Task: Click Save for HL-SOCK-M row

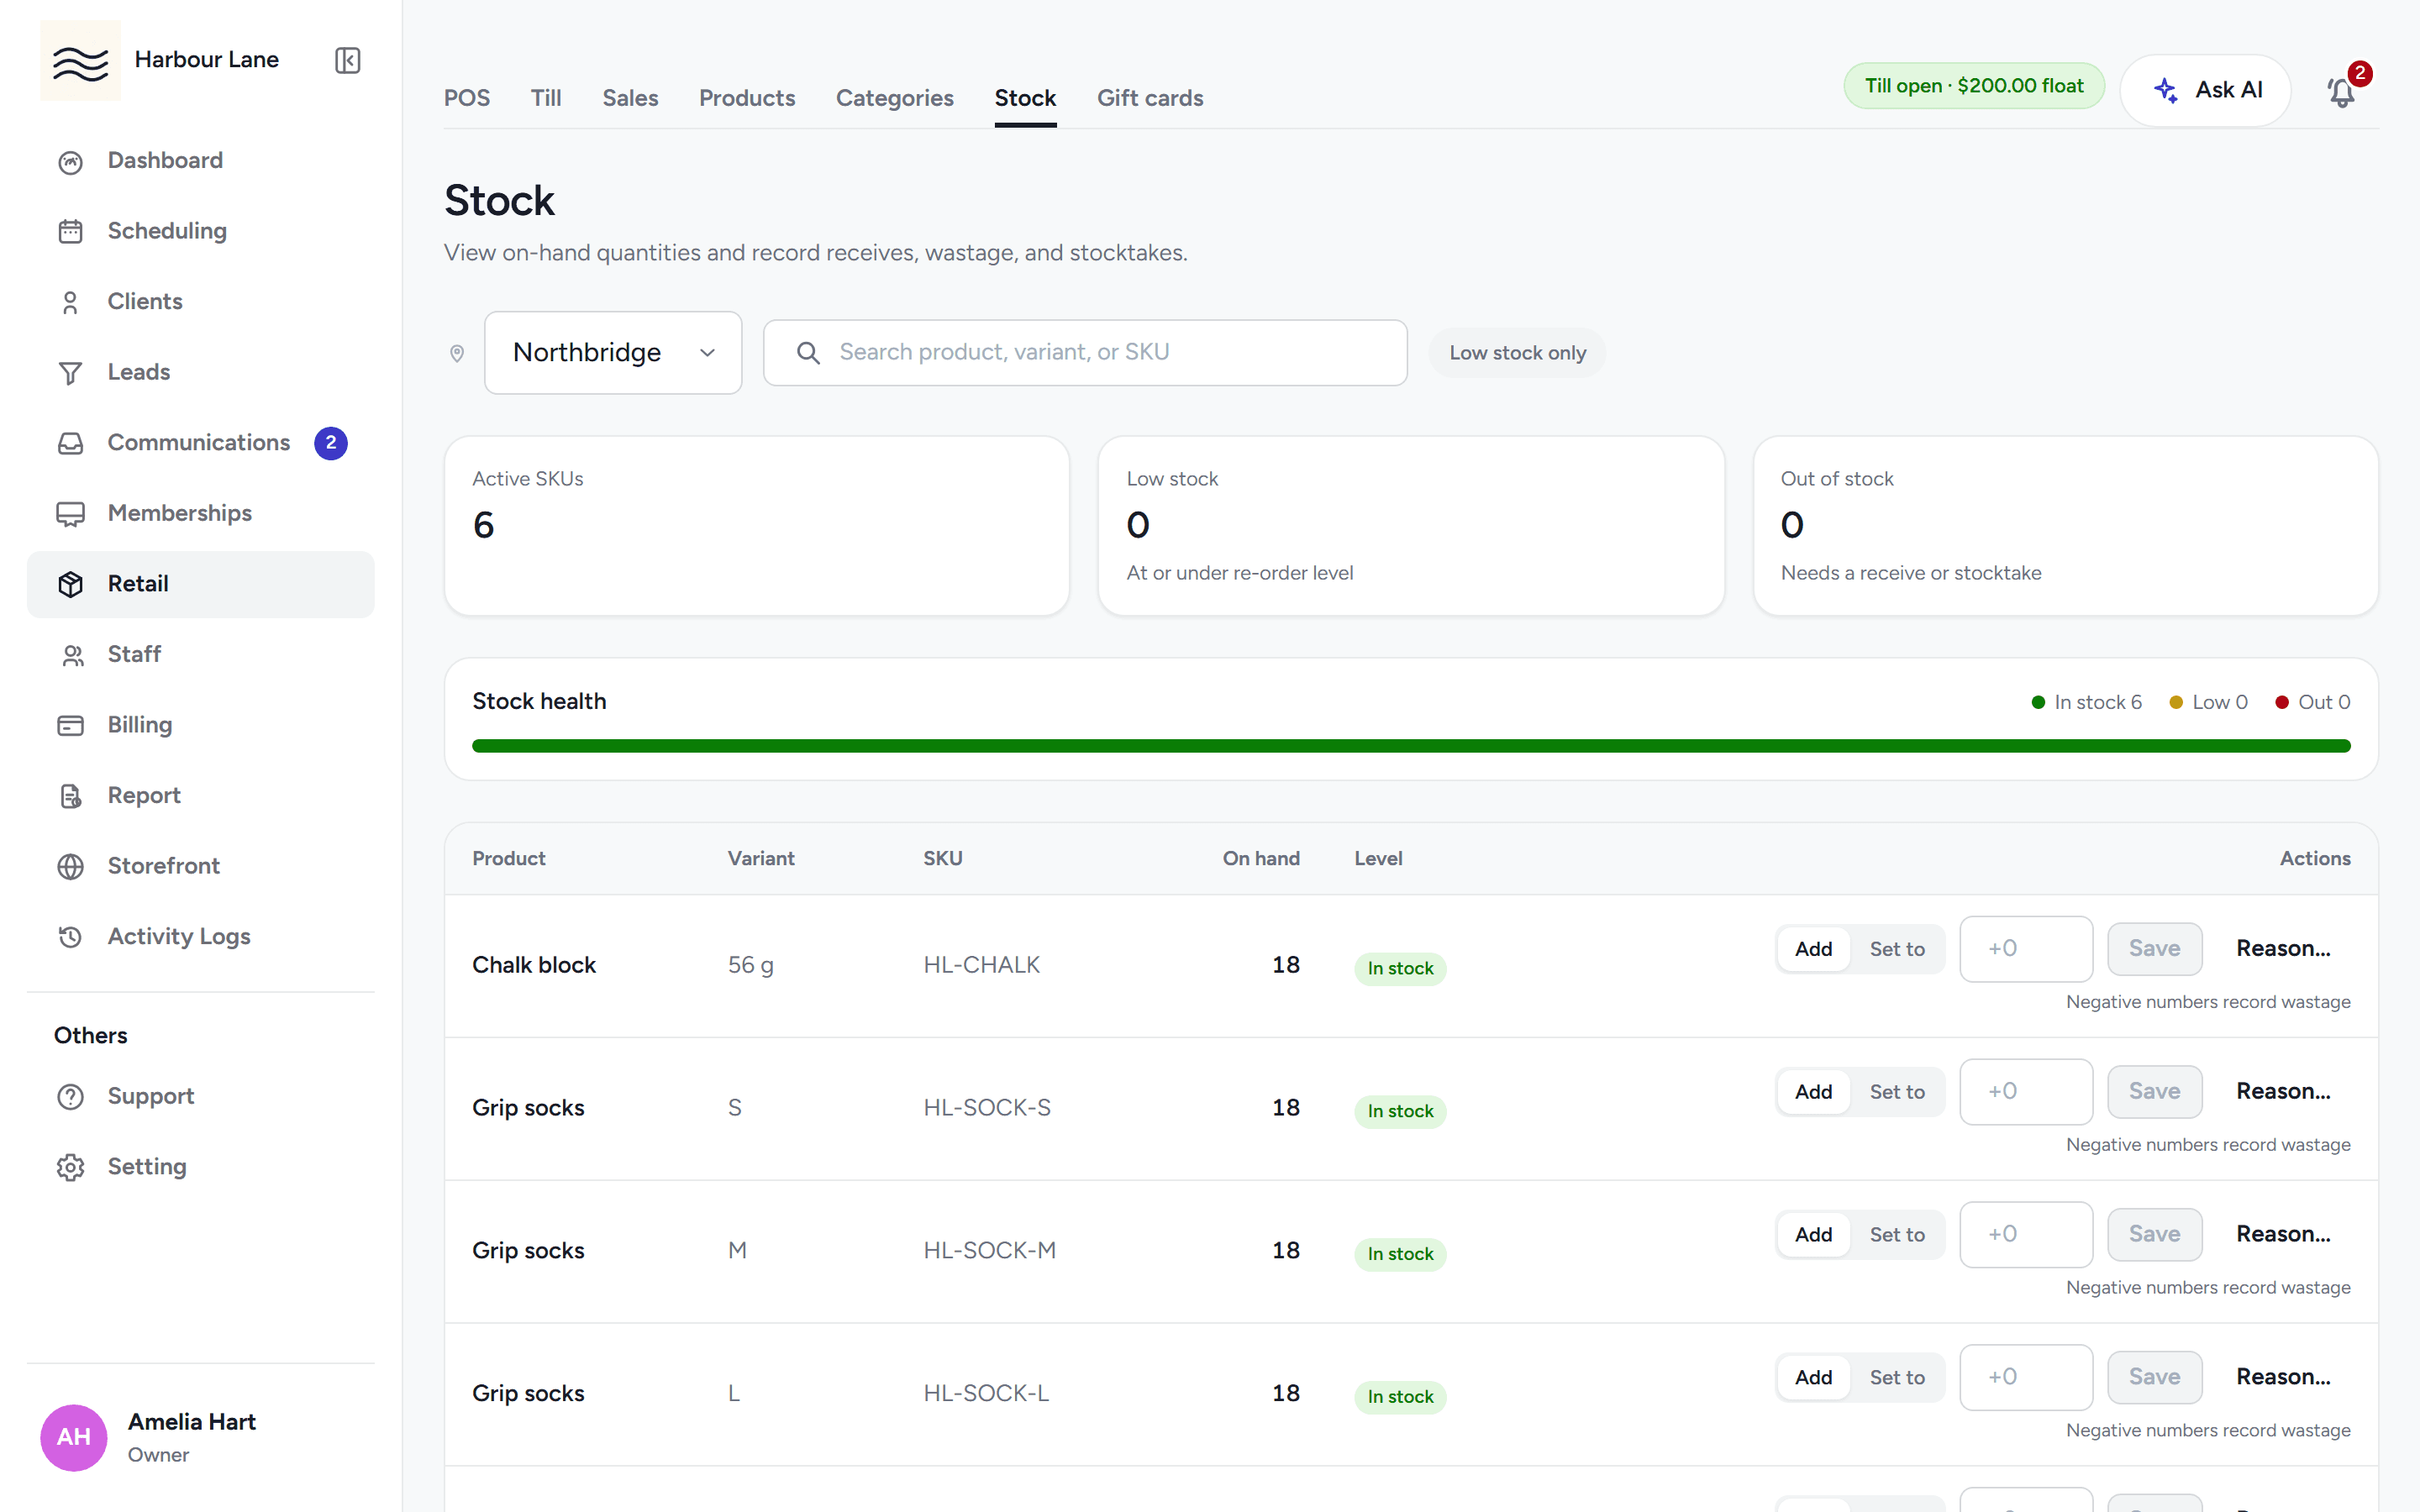Action: 2155,1235
